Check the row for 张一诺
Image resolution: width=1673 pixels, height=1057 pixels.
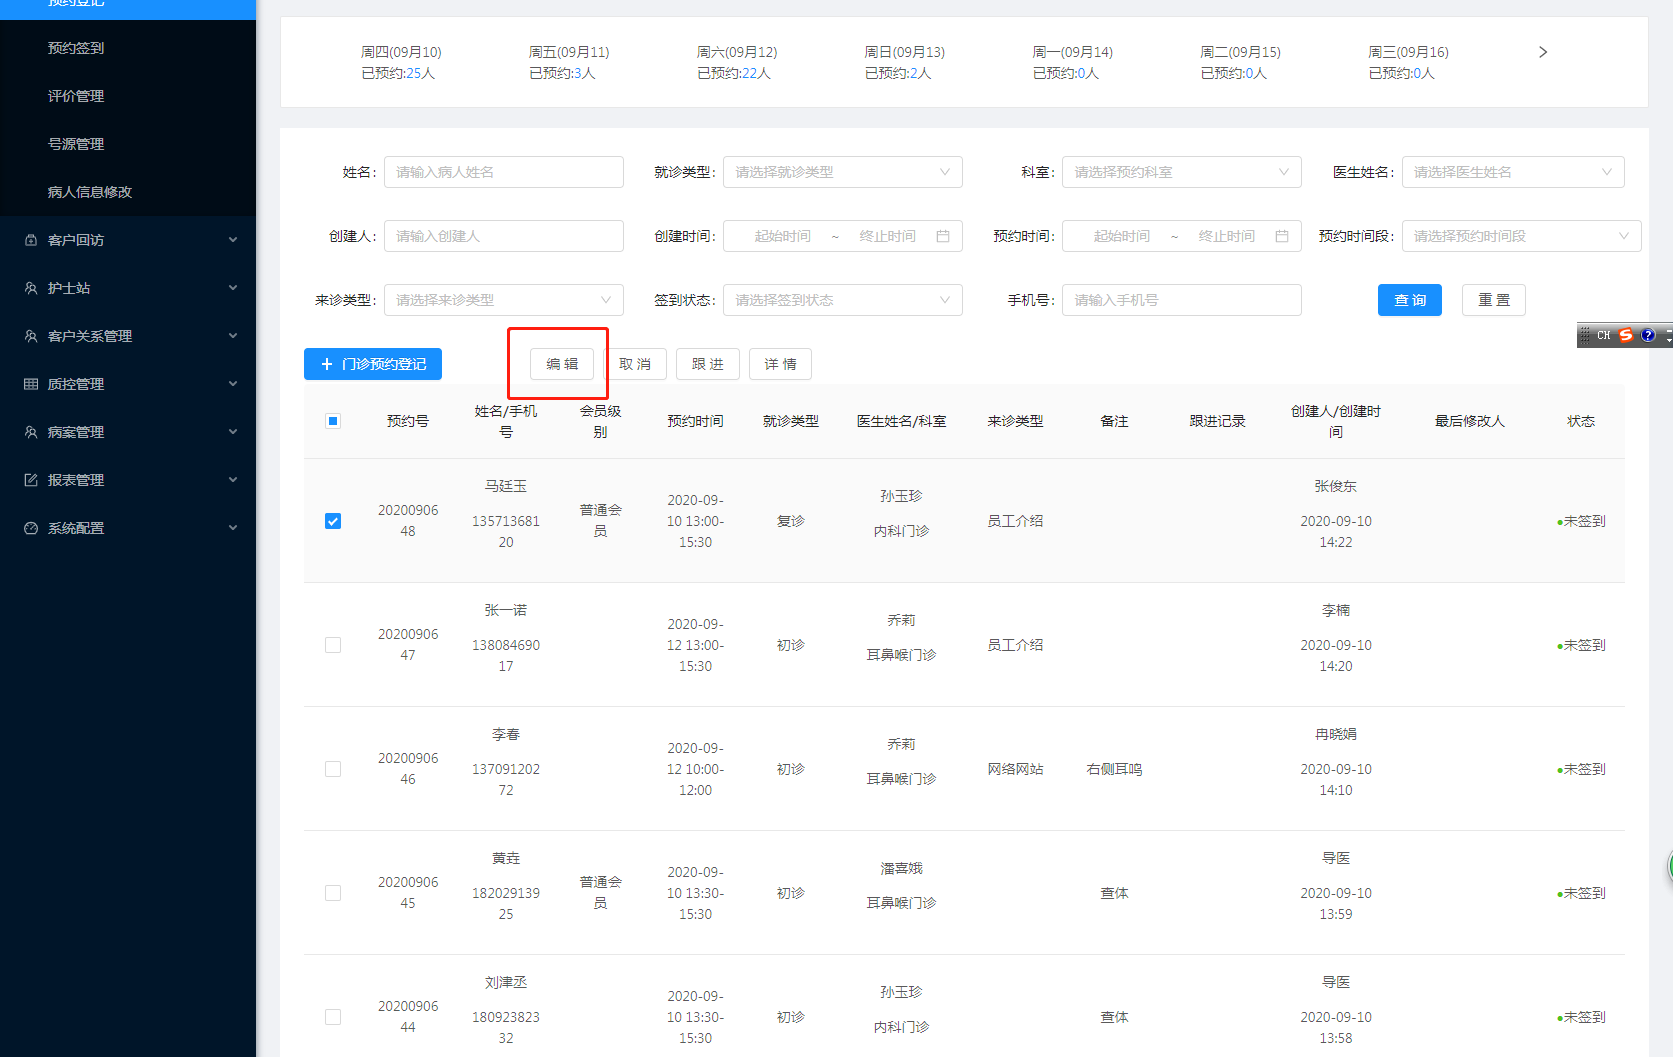333,645
